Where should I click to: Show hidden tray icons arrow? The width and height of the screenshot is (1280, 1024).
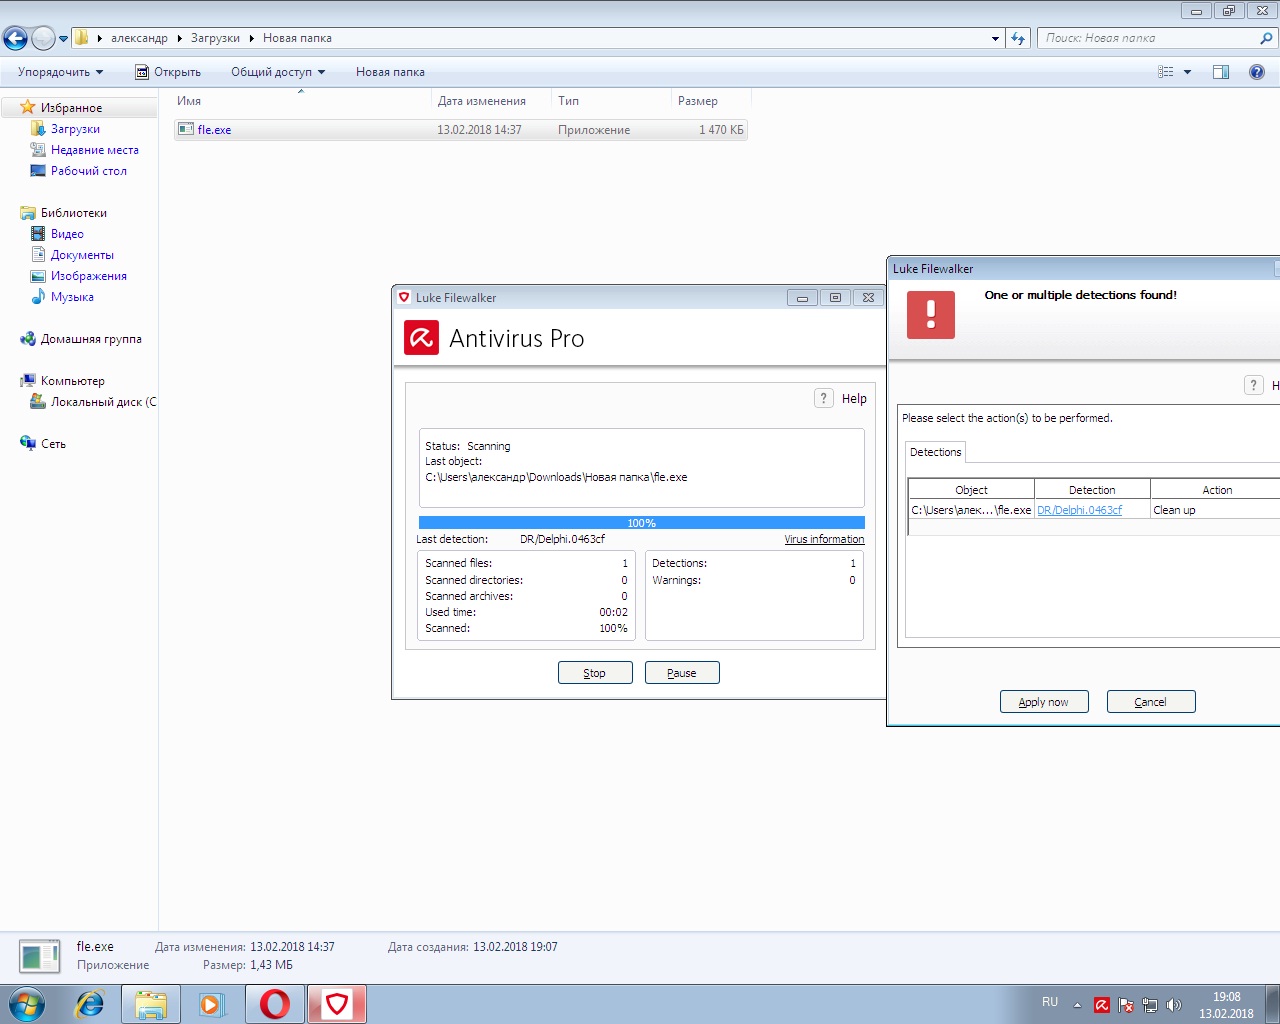tap(1077, 1005)
